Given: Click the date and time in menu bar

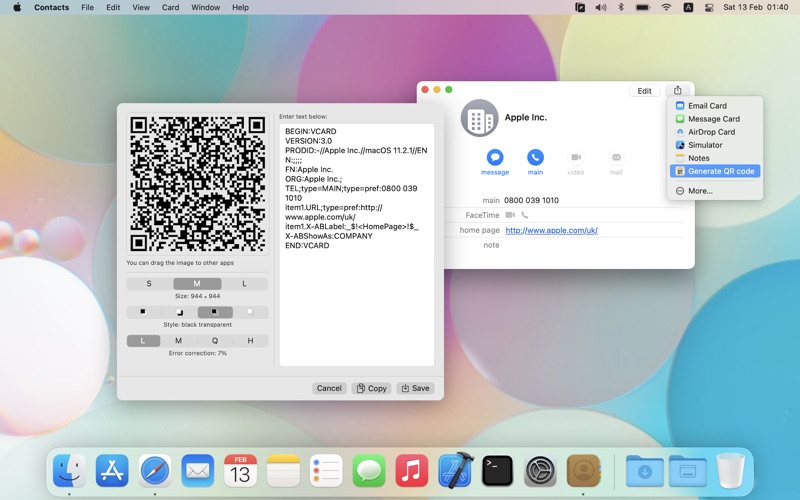Looking at the screenshot, I should pos(756,7).
